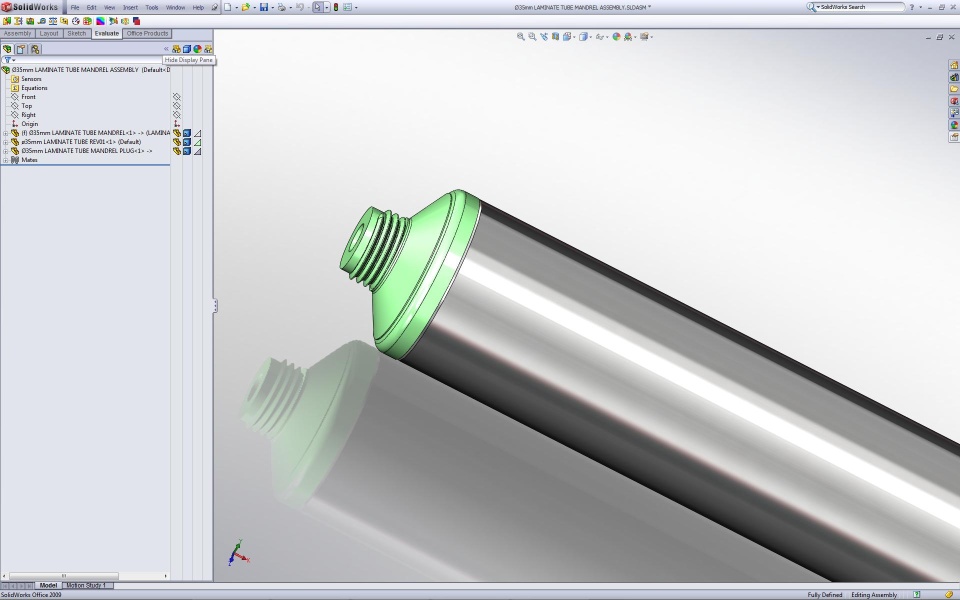Click the red overlapping squares Evaluate toolbar icon

coord(136,21)
